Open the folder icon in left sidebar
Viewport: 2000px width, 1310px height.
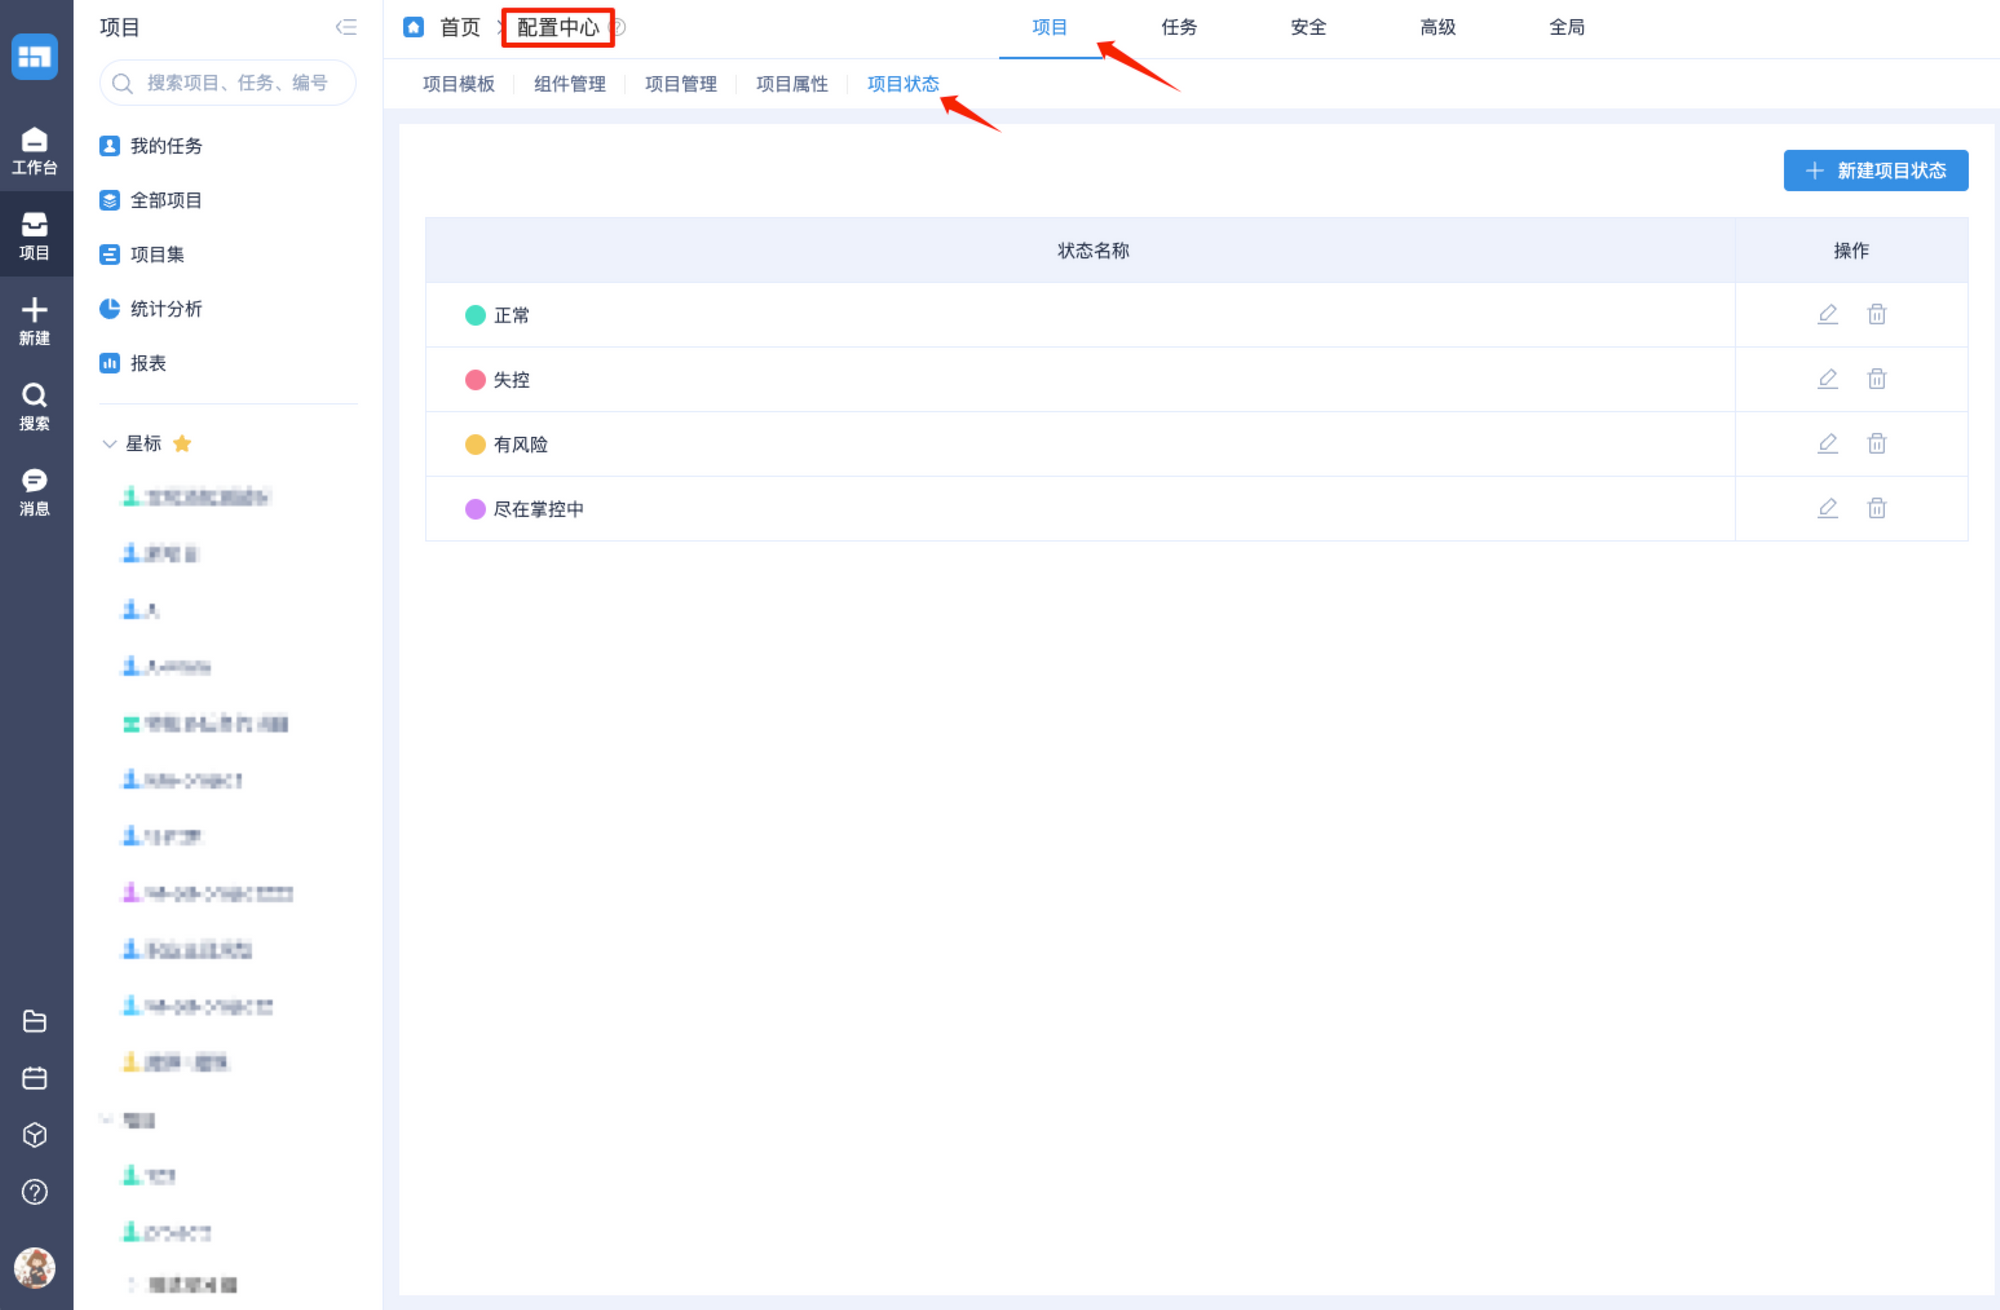click(35, 1021)
